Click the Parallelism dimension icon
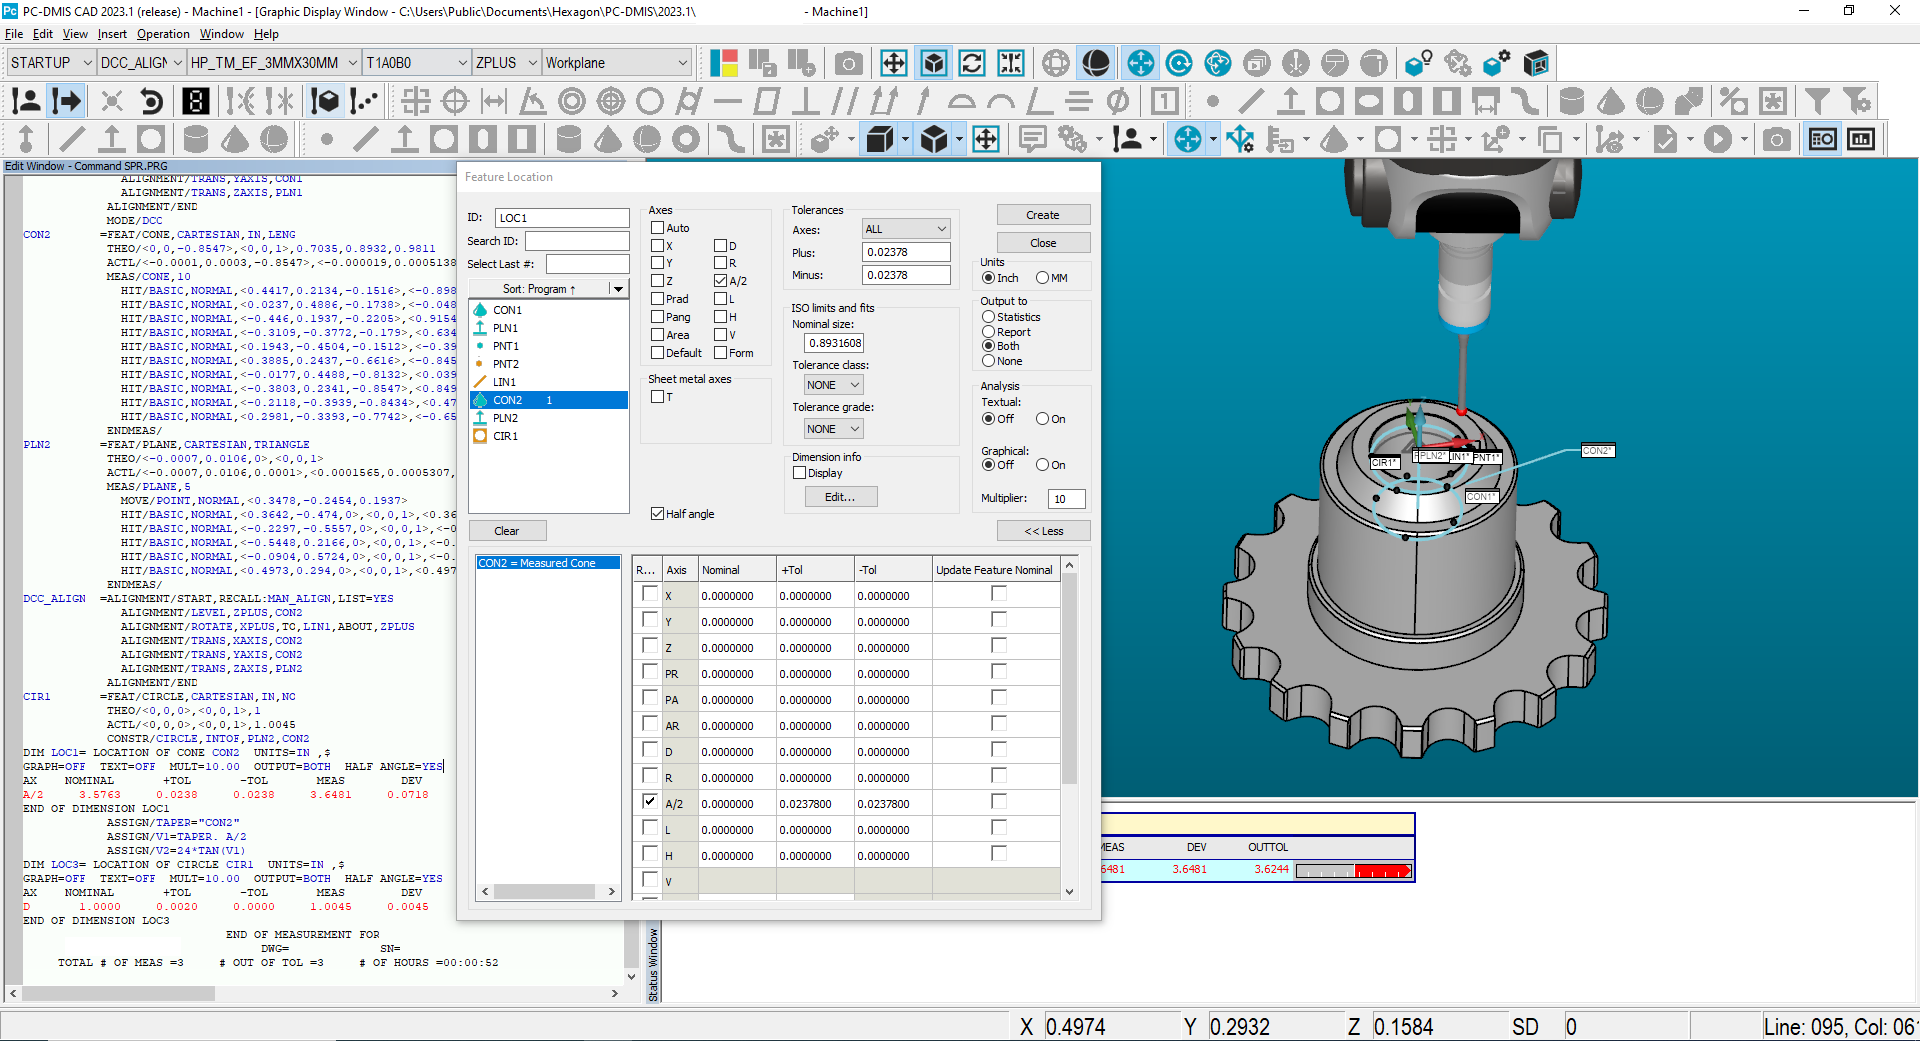 coord(844,101)
